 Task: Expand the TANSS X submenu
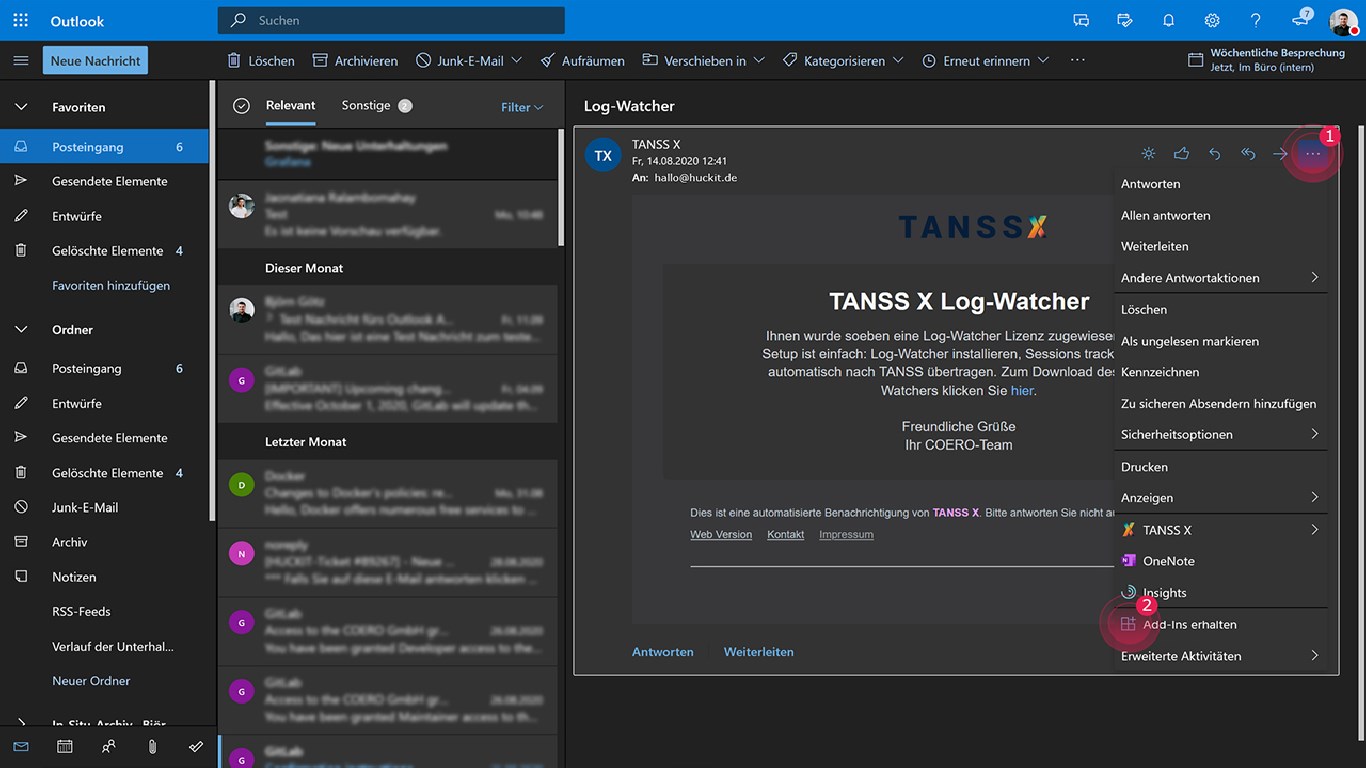point(1220,530)
